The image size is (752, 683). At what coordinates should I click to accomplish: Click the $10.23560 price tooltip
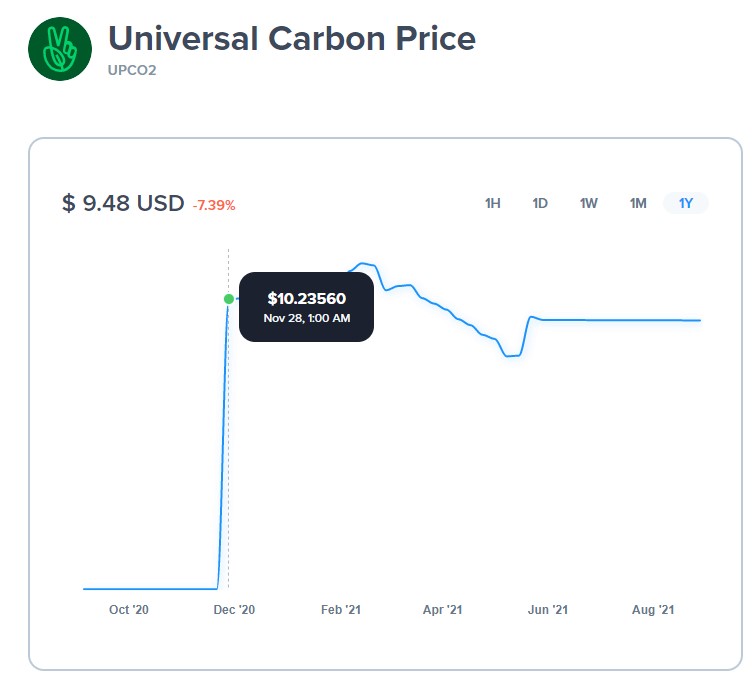click(306, 298)
